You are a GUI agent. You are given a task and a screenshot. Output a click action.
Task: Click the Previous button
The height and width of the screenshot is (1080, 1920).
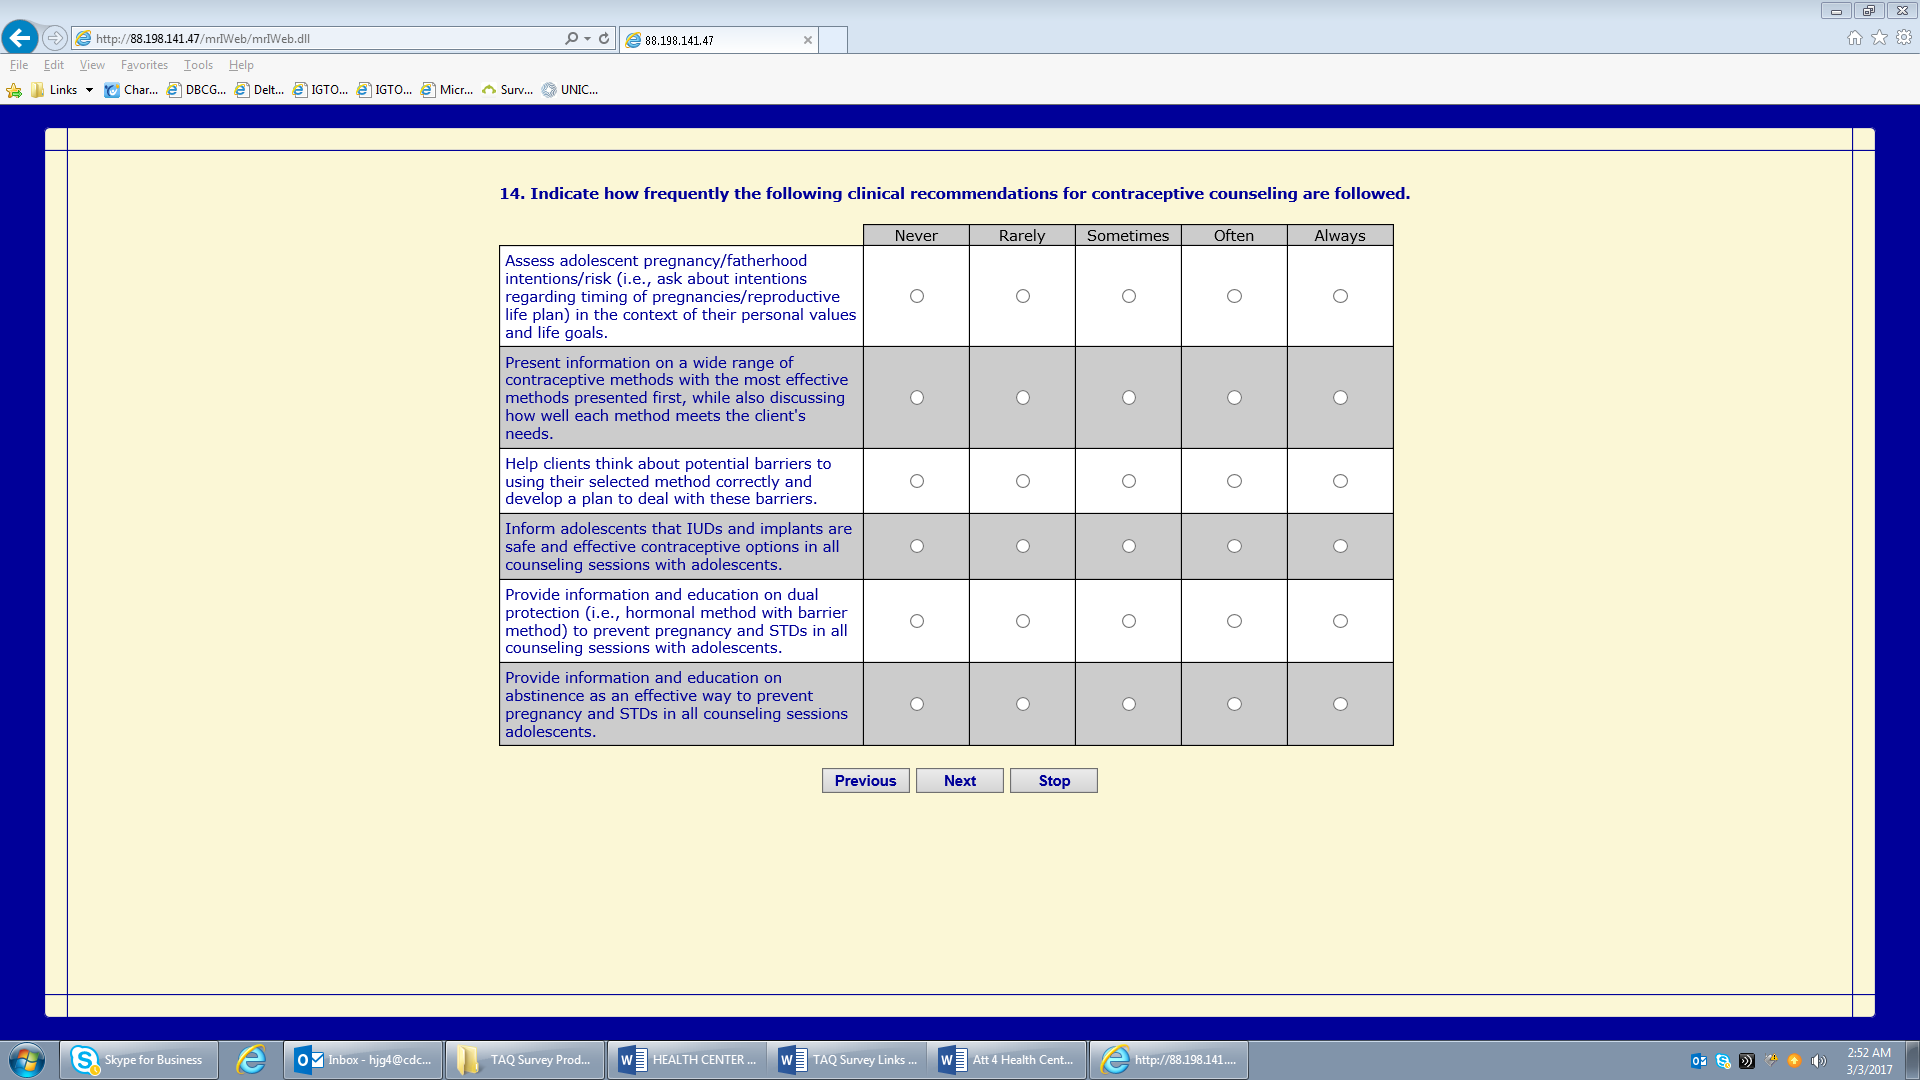865,781
